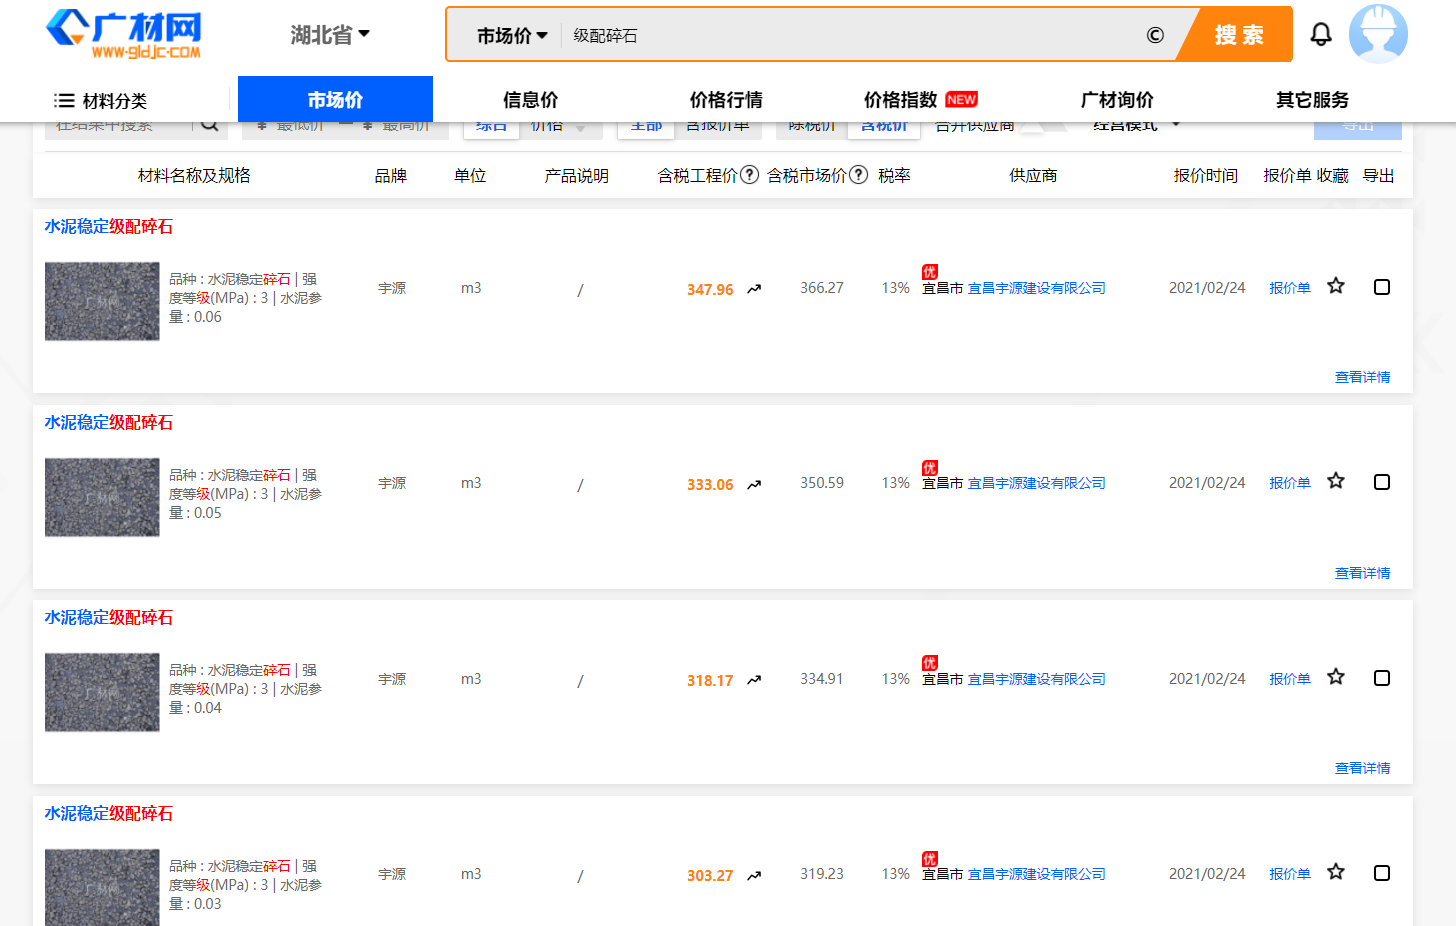Open gravel thumbnail in the 318.17 row
The image size is (1456, 926).
click(x=102, y=692)
